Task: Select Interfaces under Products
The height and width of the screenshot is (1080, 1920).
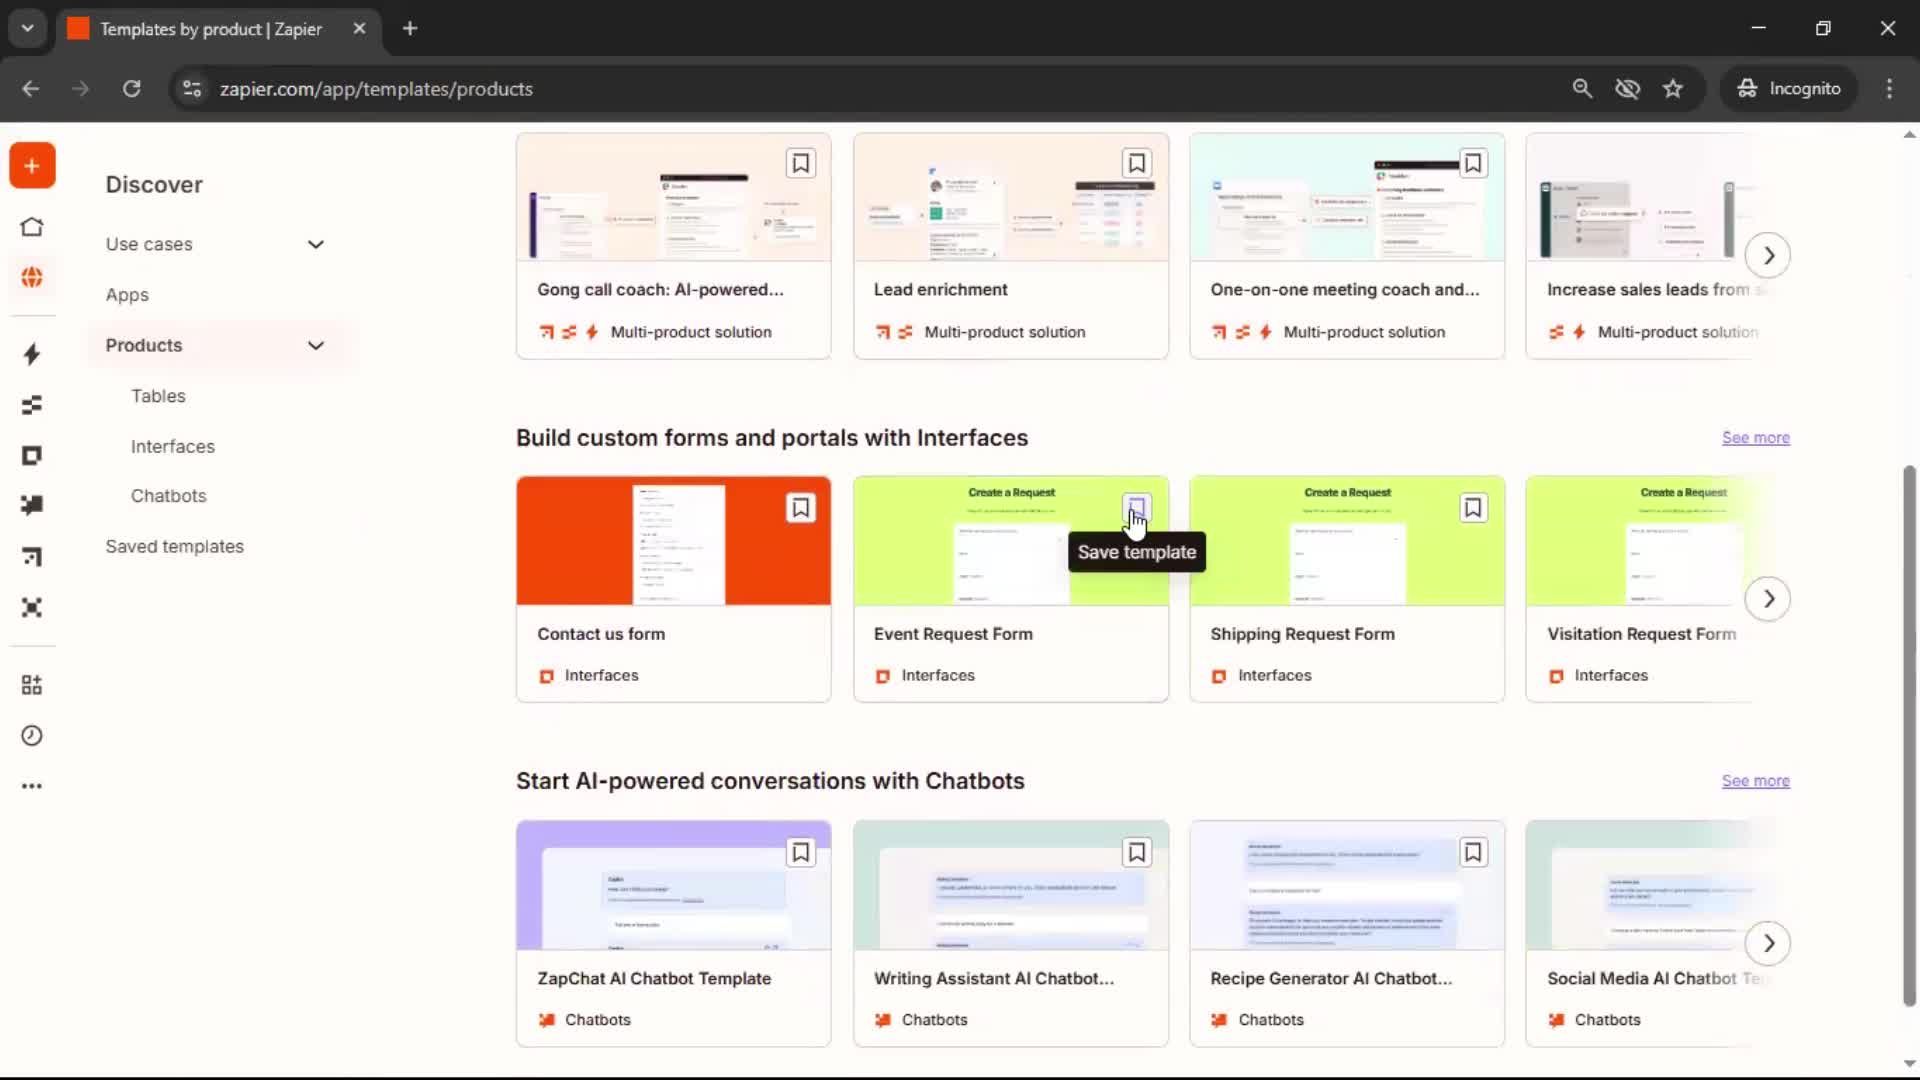Action: [173, 446]
